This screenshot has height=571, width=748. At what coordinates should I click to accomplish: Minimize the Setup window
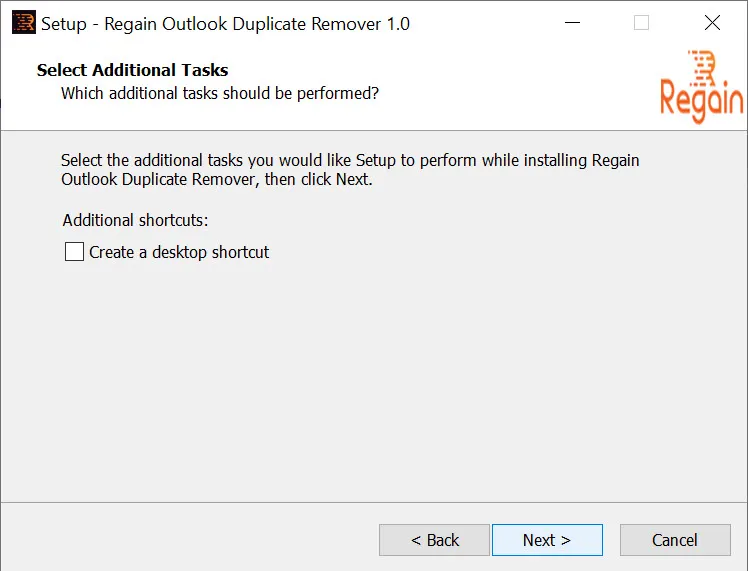coord(572,22)
